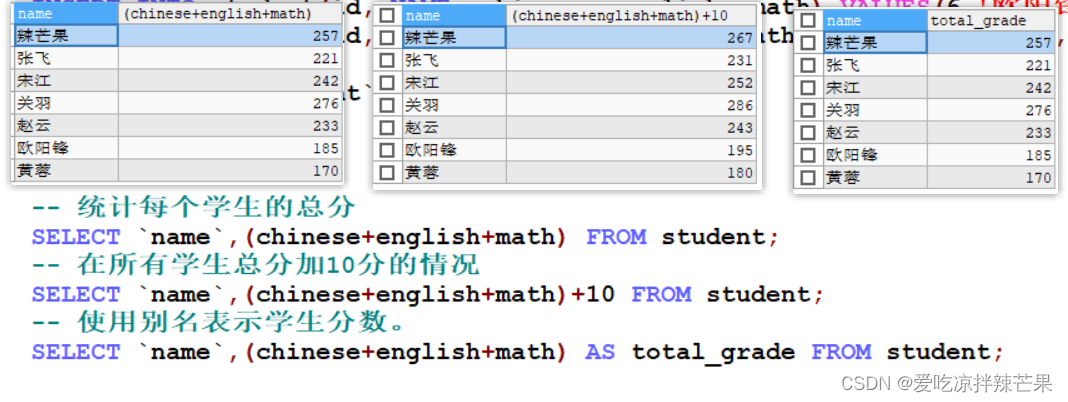Check 赵云 row box in +10 result table
Image resolution: width=1068 pixels, height=402 pixels.
388,128
